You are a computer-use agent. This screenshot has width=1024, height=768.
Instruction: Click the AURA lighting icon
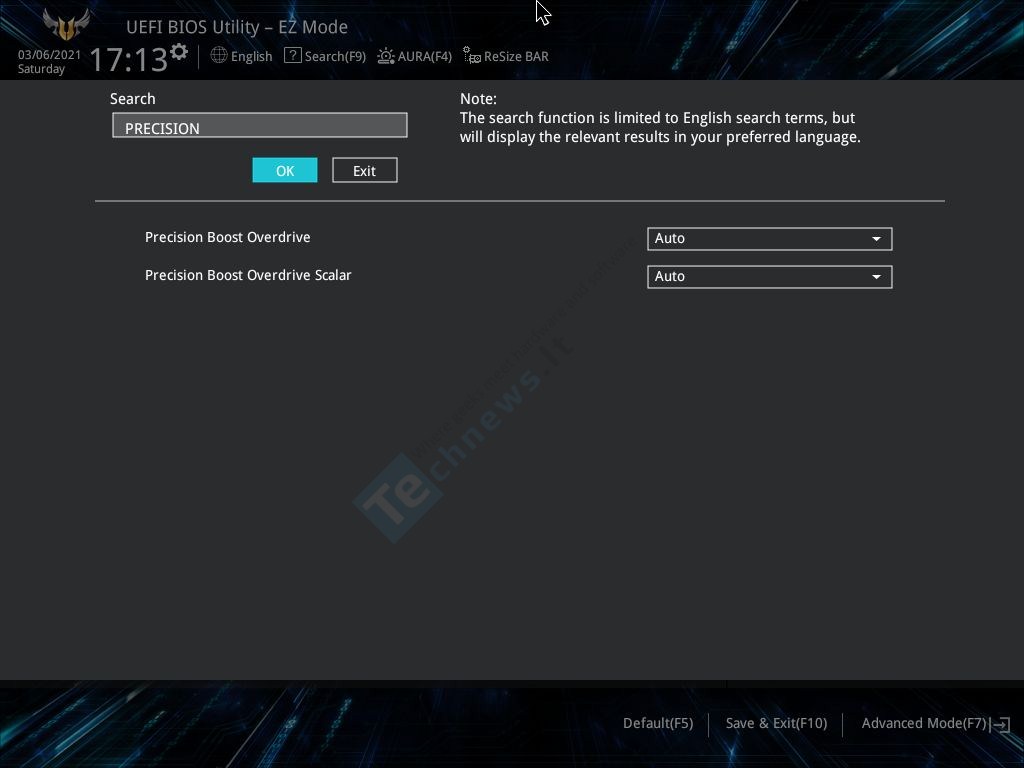386,56
